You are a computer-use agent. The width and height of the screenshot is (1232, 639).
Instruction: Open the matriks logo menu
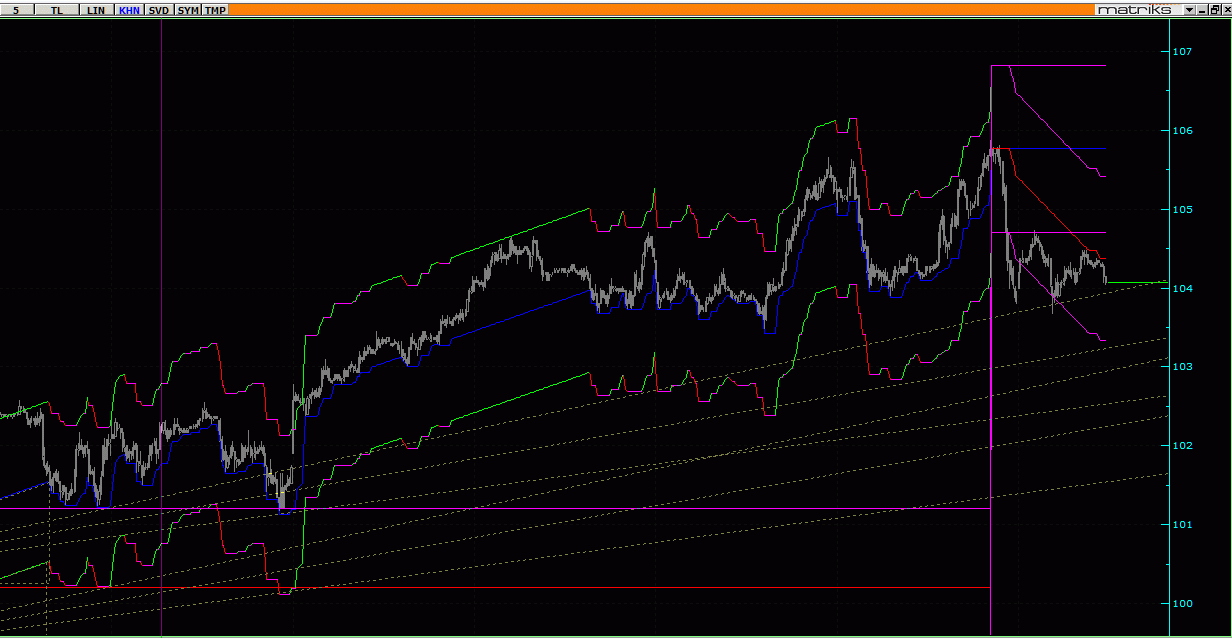tap(1137, 10)
